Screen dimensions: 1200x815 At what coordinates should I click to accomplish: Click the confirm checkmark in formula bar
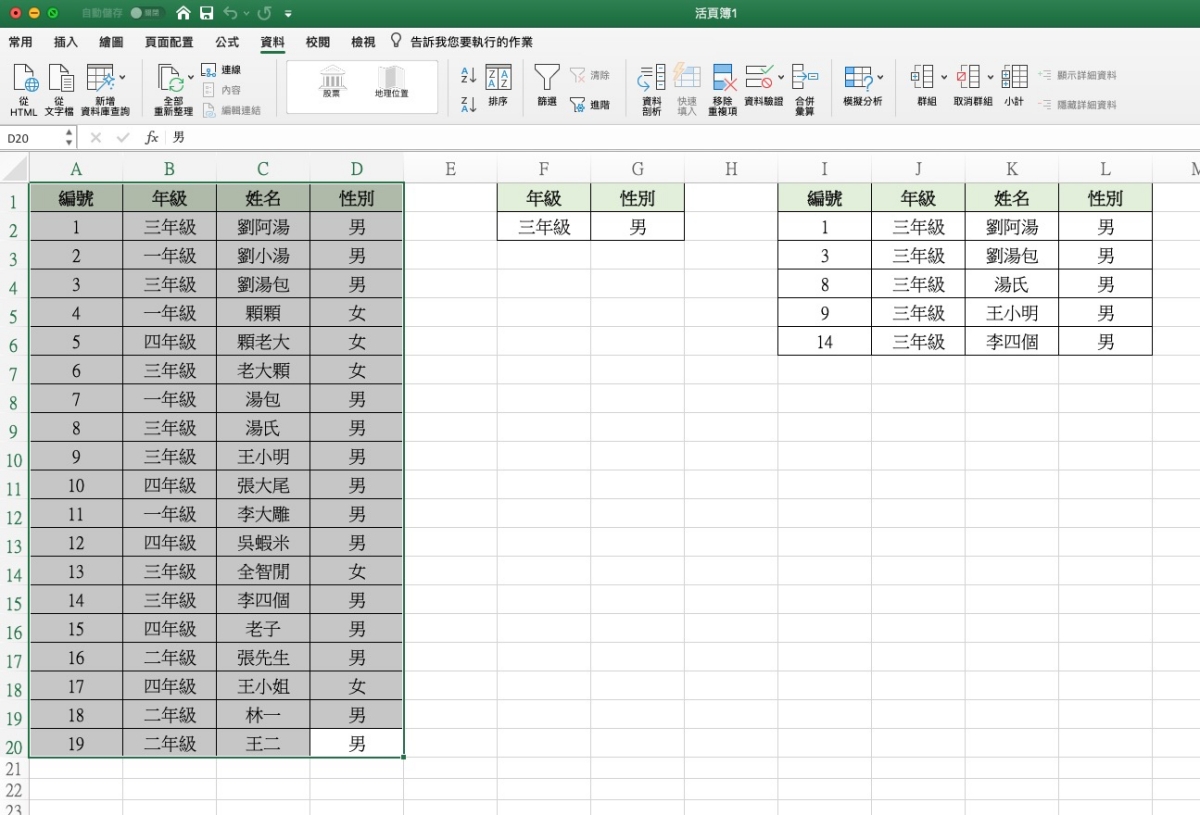pyautogui.click(x=123, y=138)
